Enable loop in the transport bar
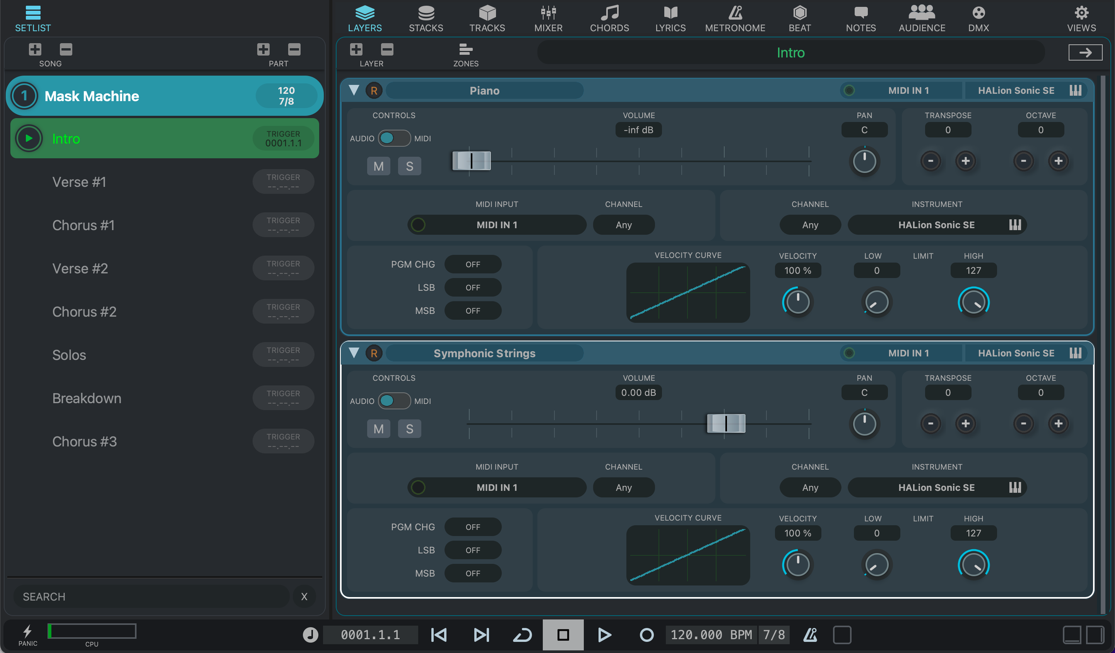The image size is (1115, 653). (x=522, y=635)
